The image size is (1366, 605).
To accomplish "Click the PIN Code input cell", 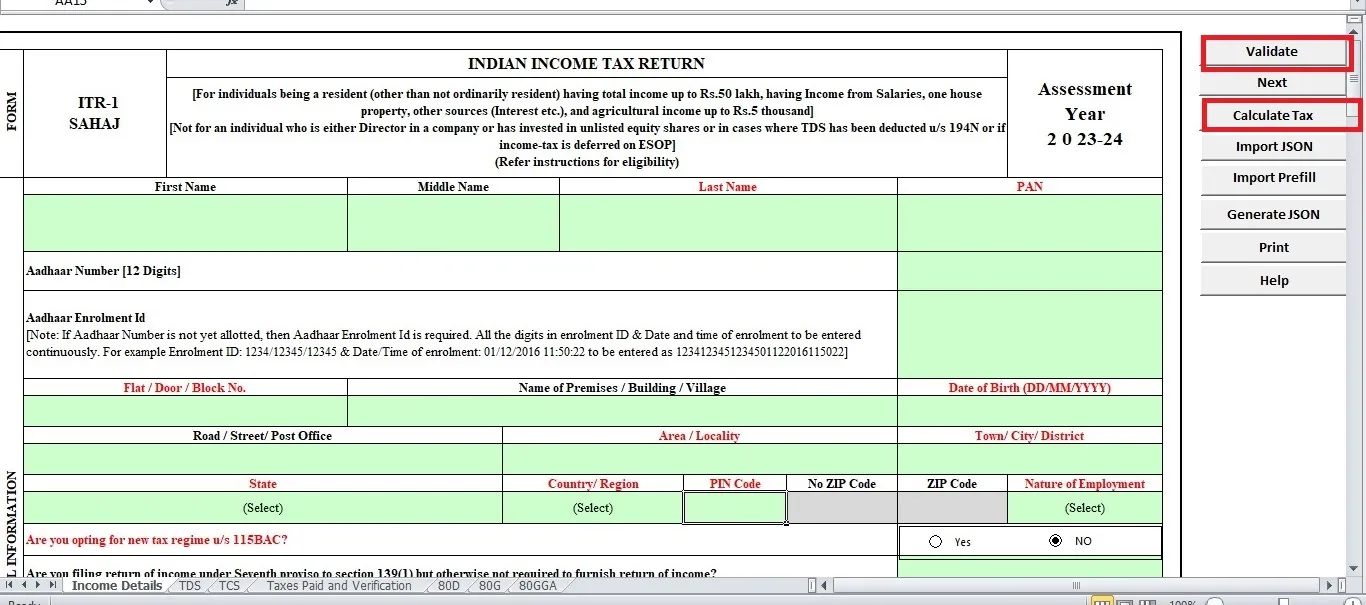I will point(735,508).
